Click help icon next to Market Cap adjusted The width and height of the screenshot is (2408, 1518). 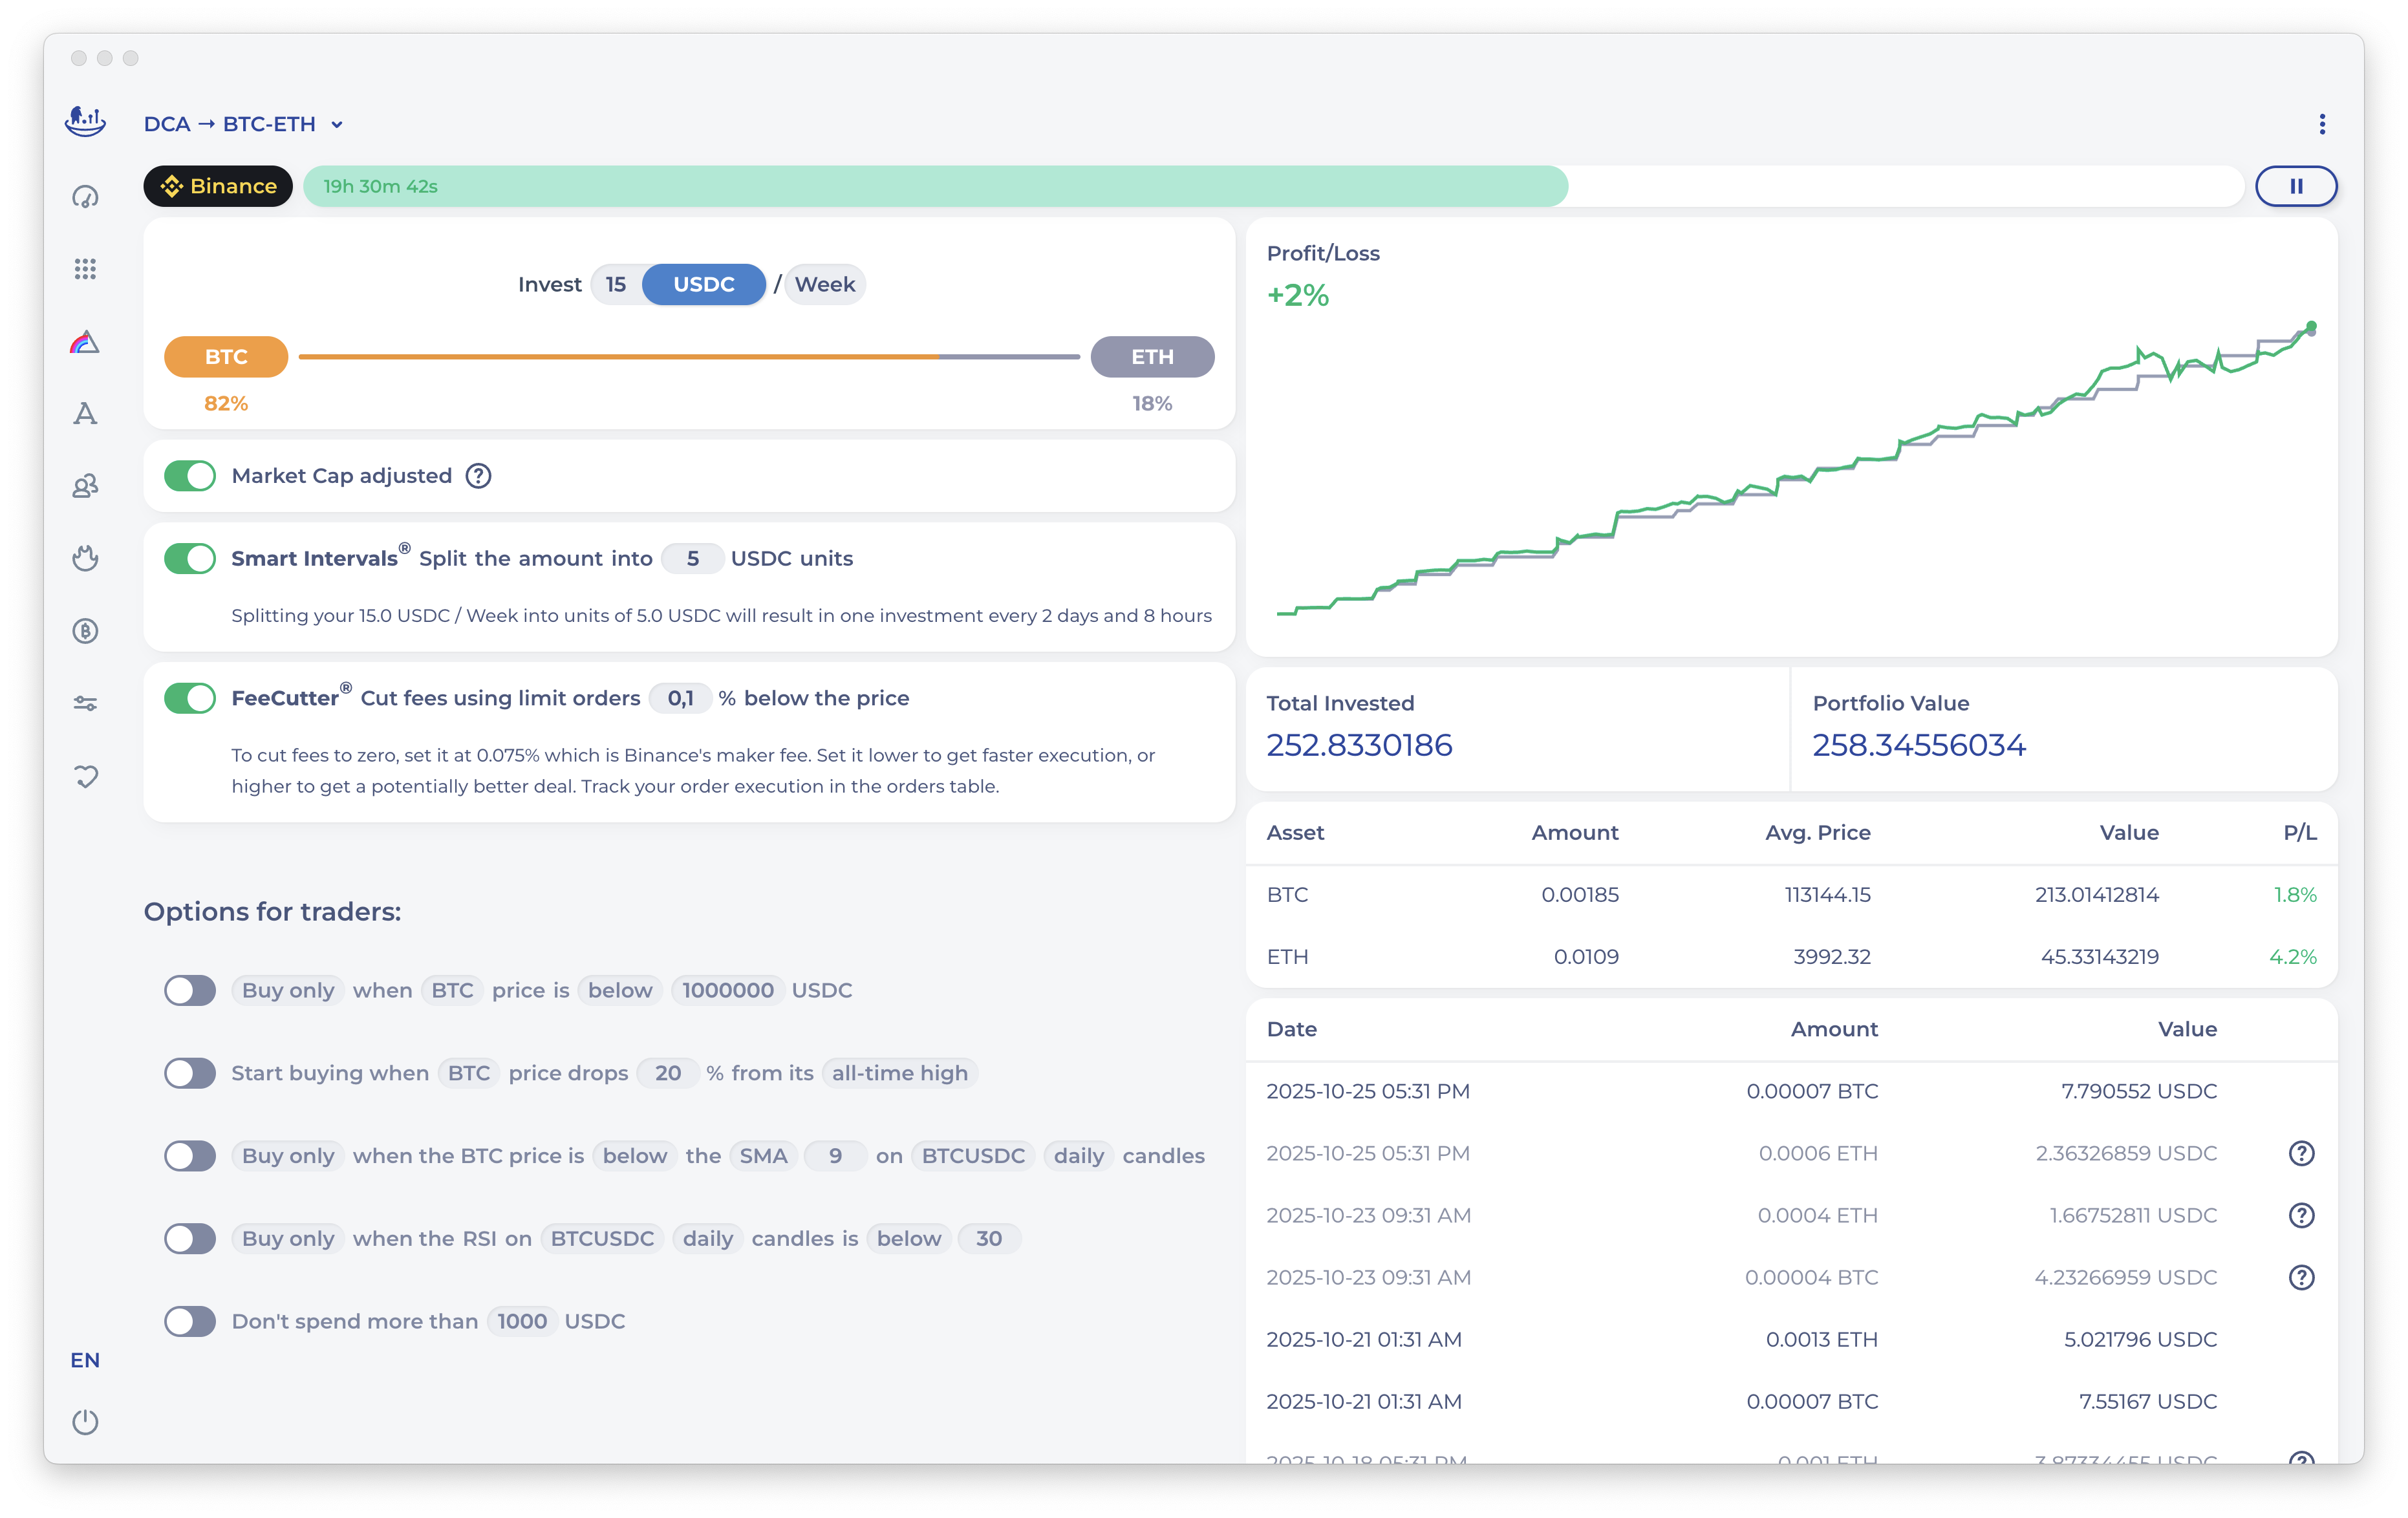479,476
